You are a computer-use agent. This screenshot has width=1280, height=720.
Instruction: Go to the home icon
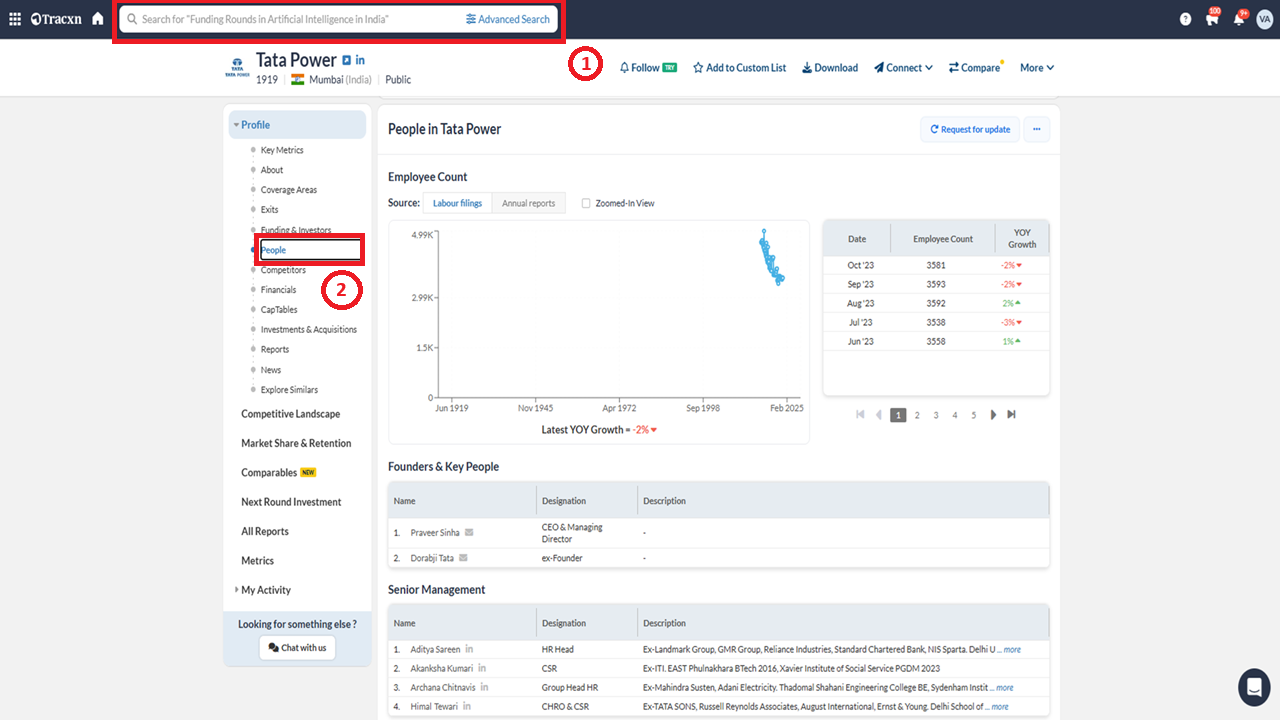(97, 19)
